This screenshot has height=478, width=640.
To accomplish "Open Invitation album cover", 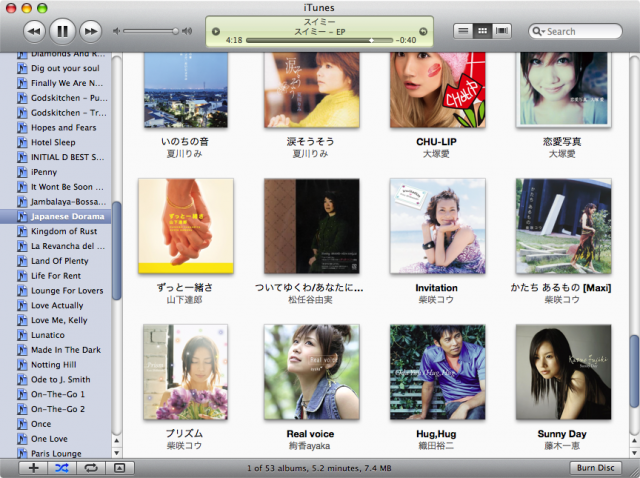I will tap(438, 226).
